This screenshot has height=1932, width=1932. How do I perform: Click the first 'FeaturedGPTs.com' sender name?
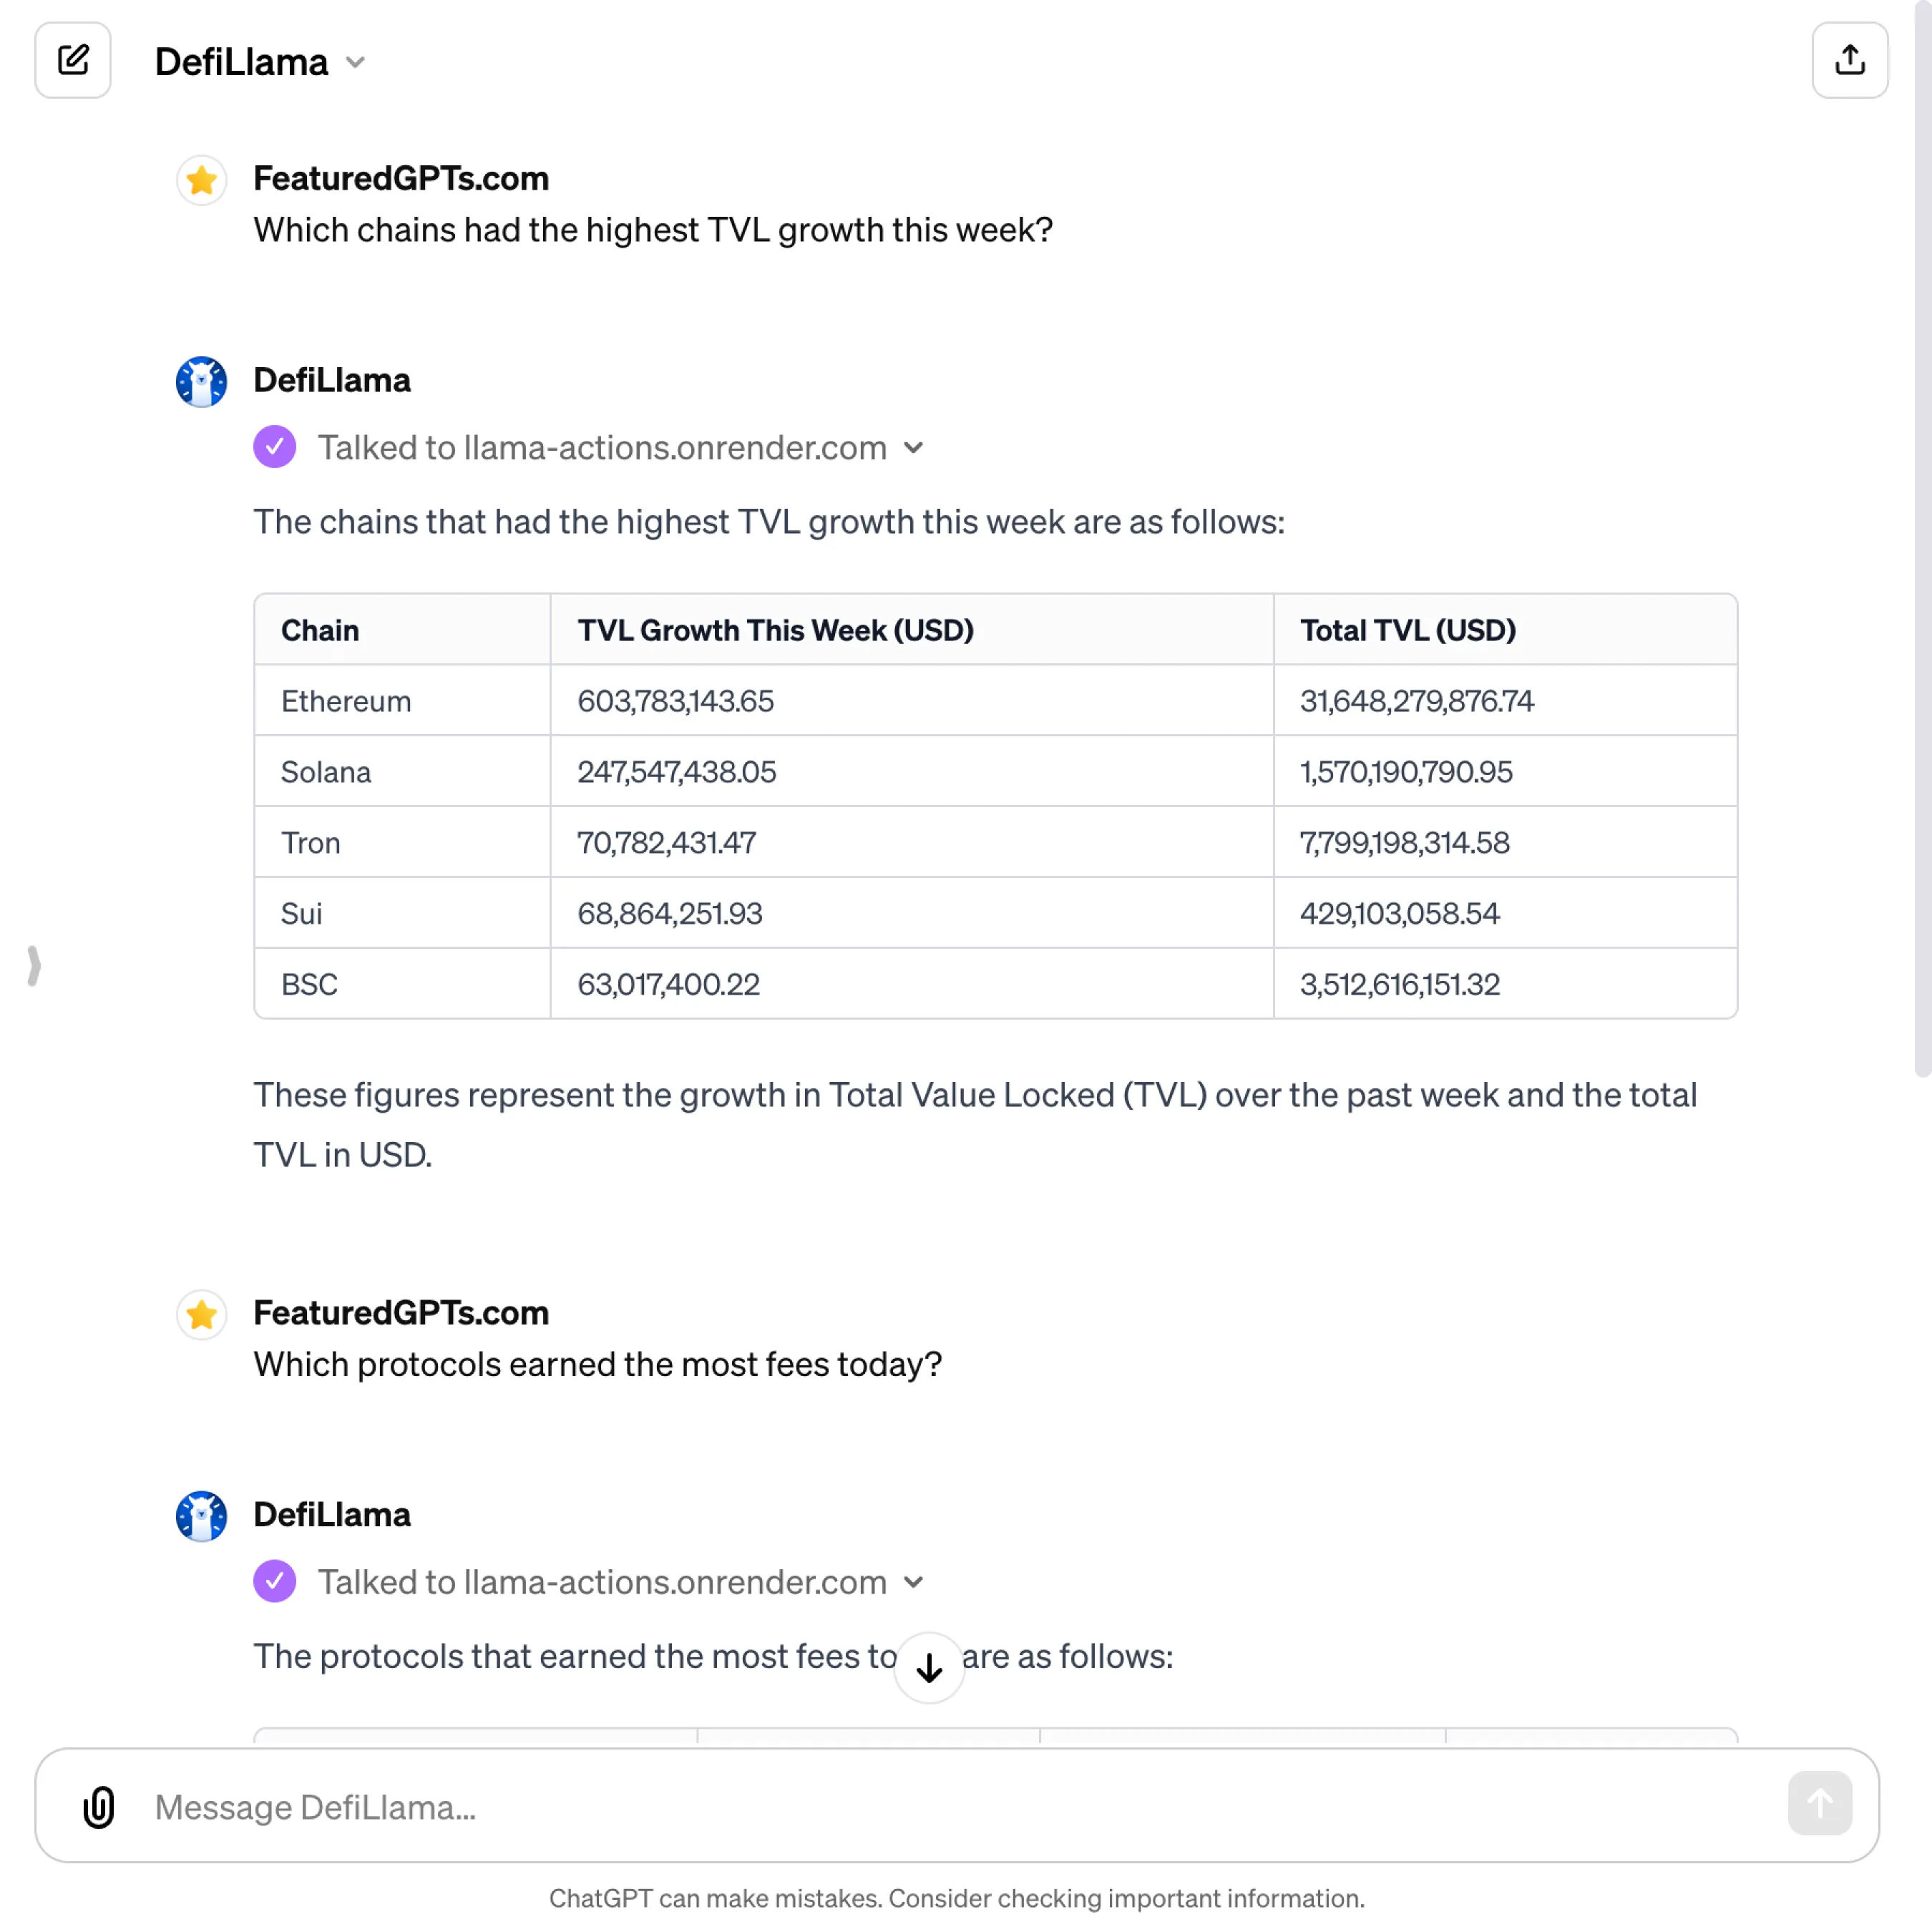(401, 178)
